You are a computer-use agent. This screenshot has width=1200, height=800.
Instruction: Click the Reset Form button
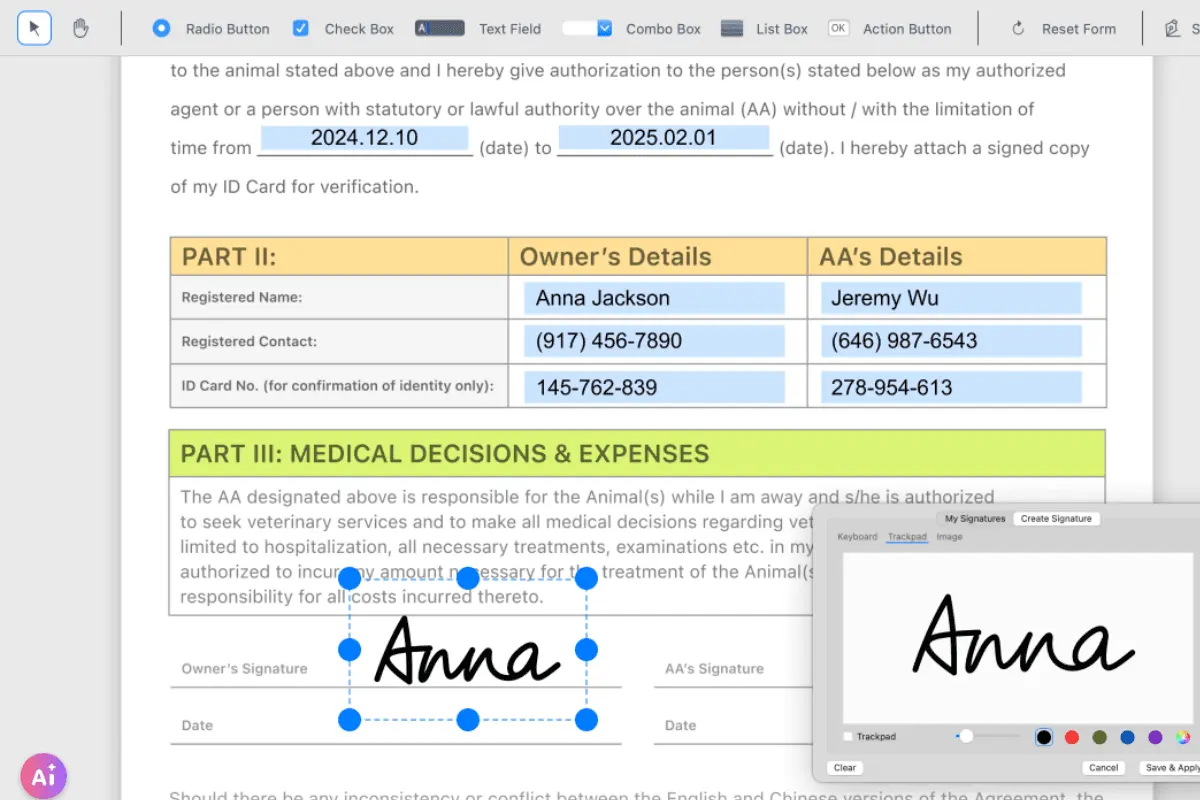[1063, 28]
